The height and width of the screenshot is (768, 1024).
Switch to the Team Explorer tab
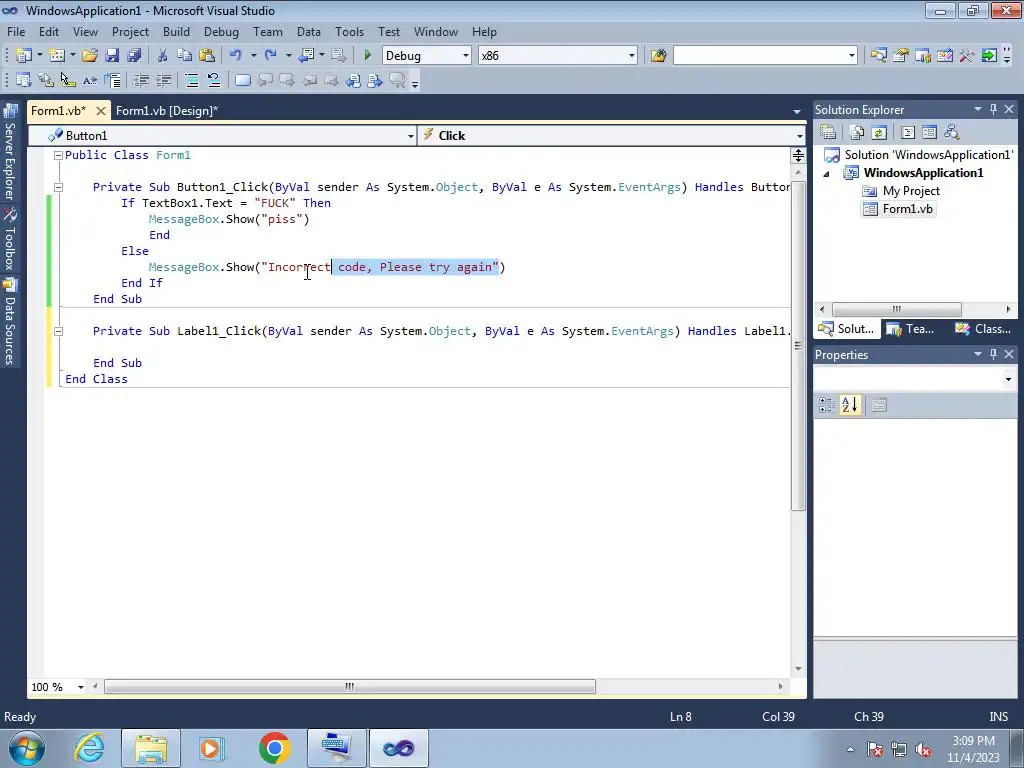[912, 329]
